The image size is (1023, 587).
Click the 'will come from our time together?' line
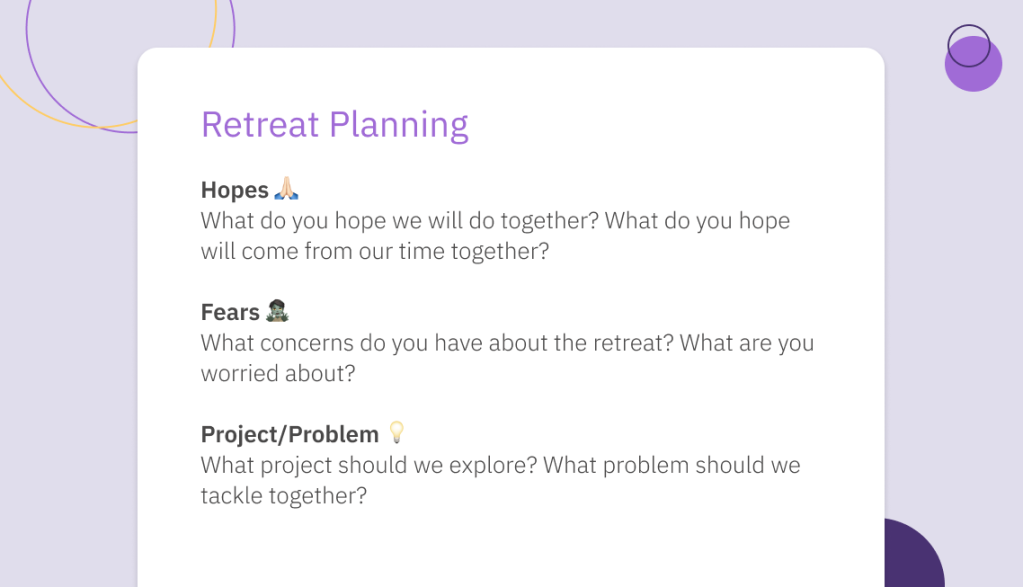click(375, 251)
